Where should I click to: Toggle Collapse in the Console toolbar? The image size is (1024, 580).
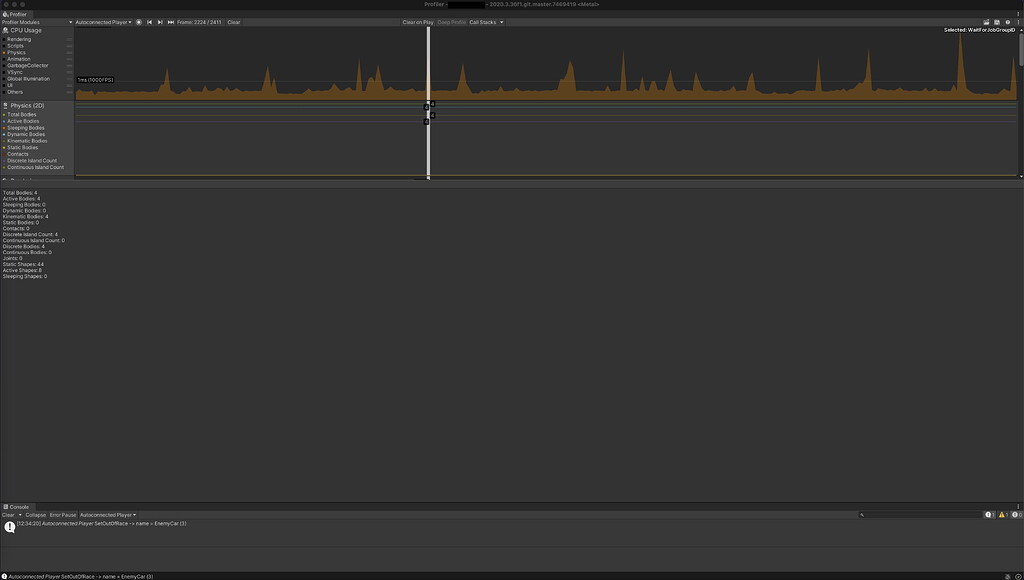[x=36, y=514]
